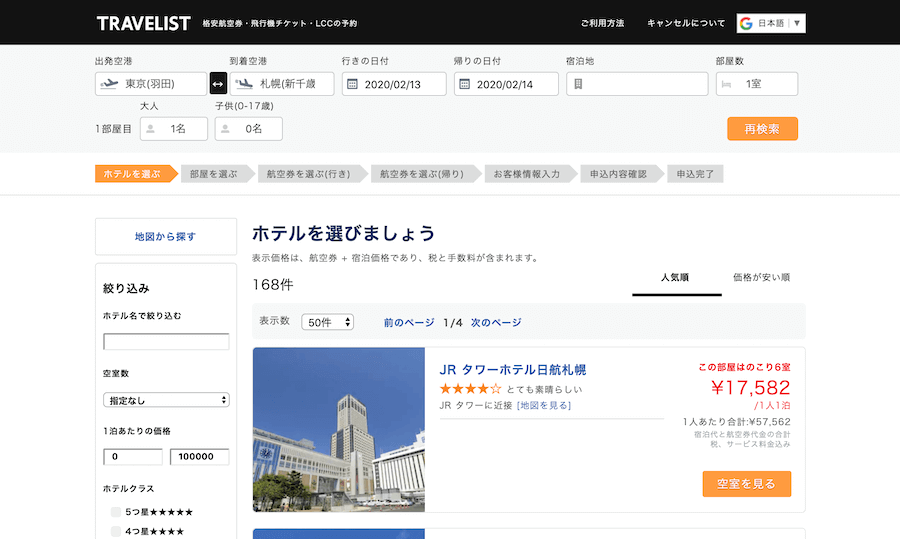Open the 部屋数 1室 selector
Image resolution: width=900 pixels, height=539 pixels.
click(757, 84)
